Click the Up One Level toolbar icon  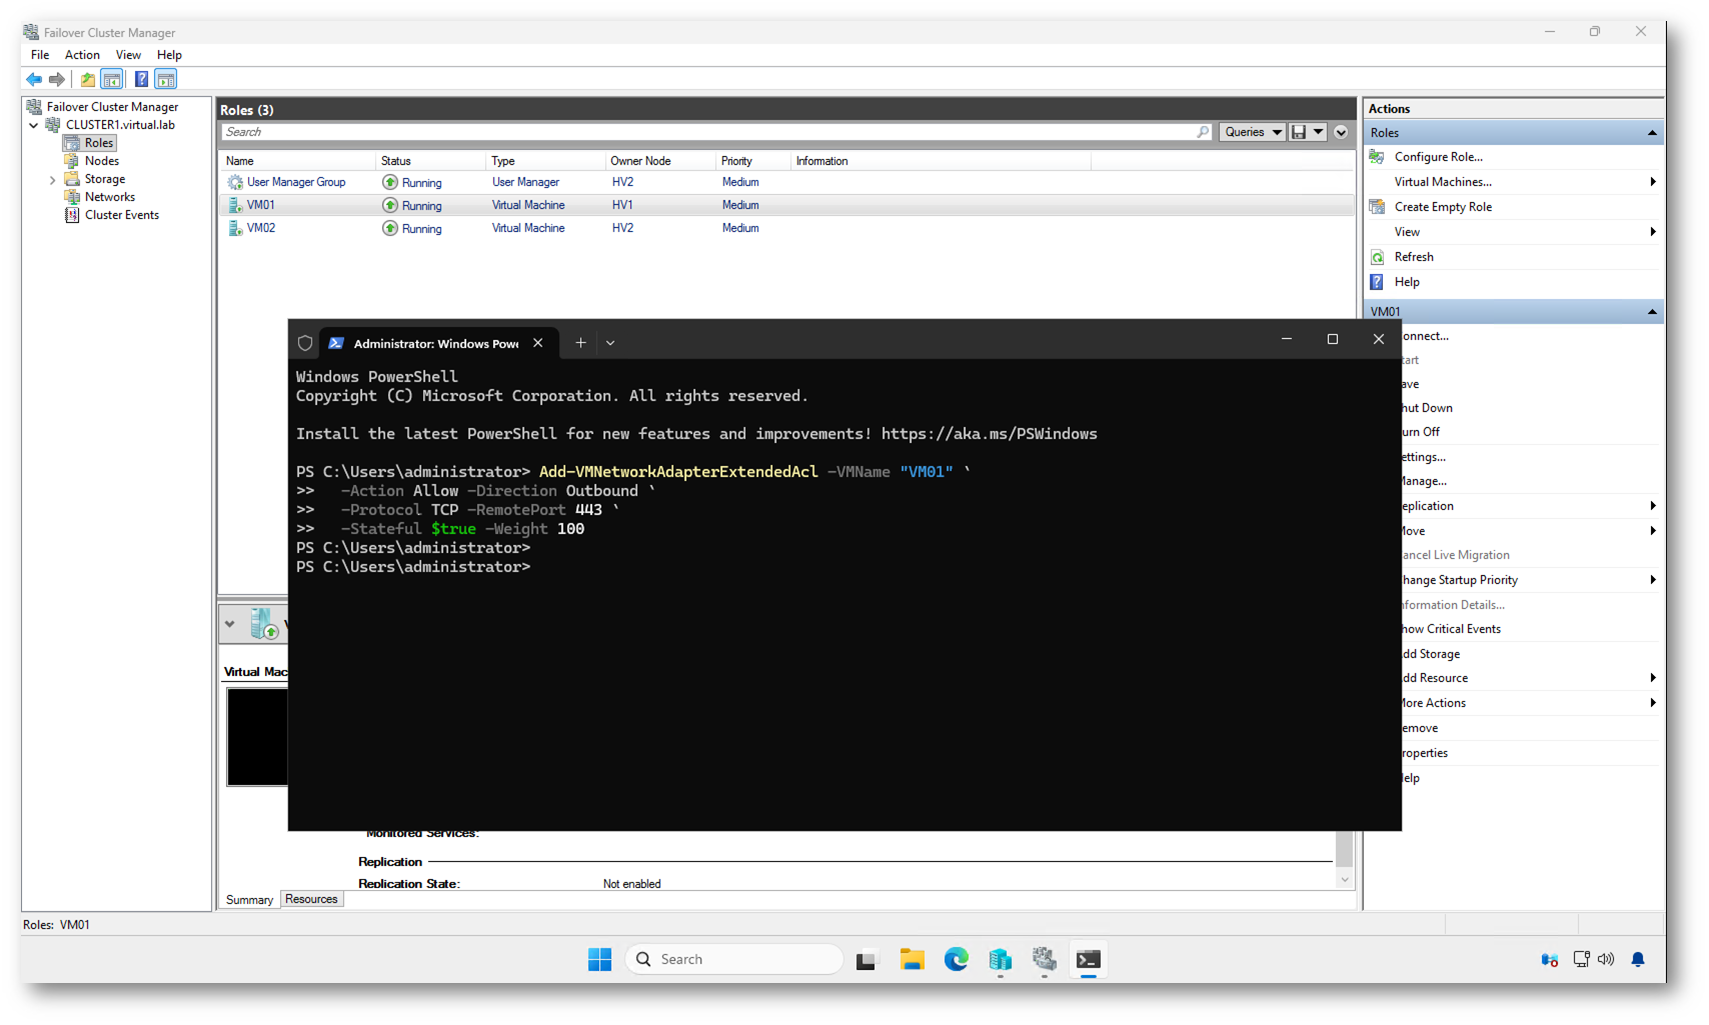(88, 79)
